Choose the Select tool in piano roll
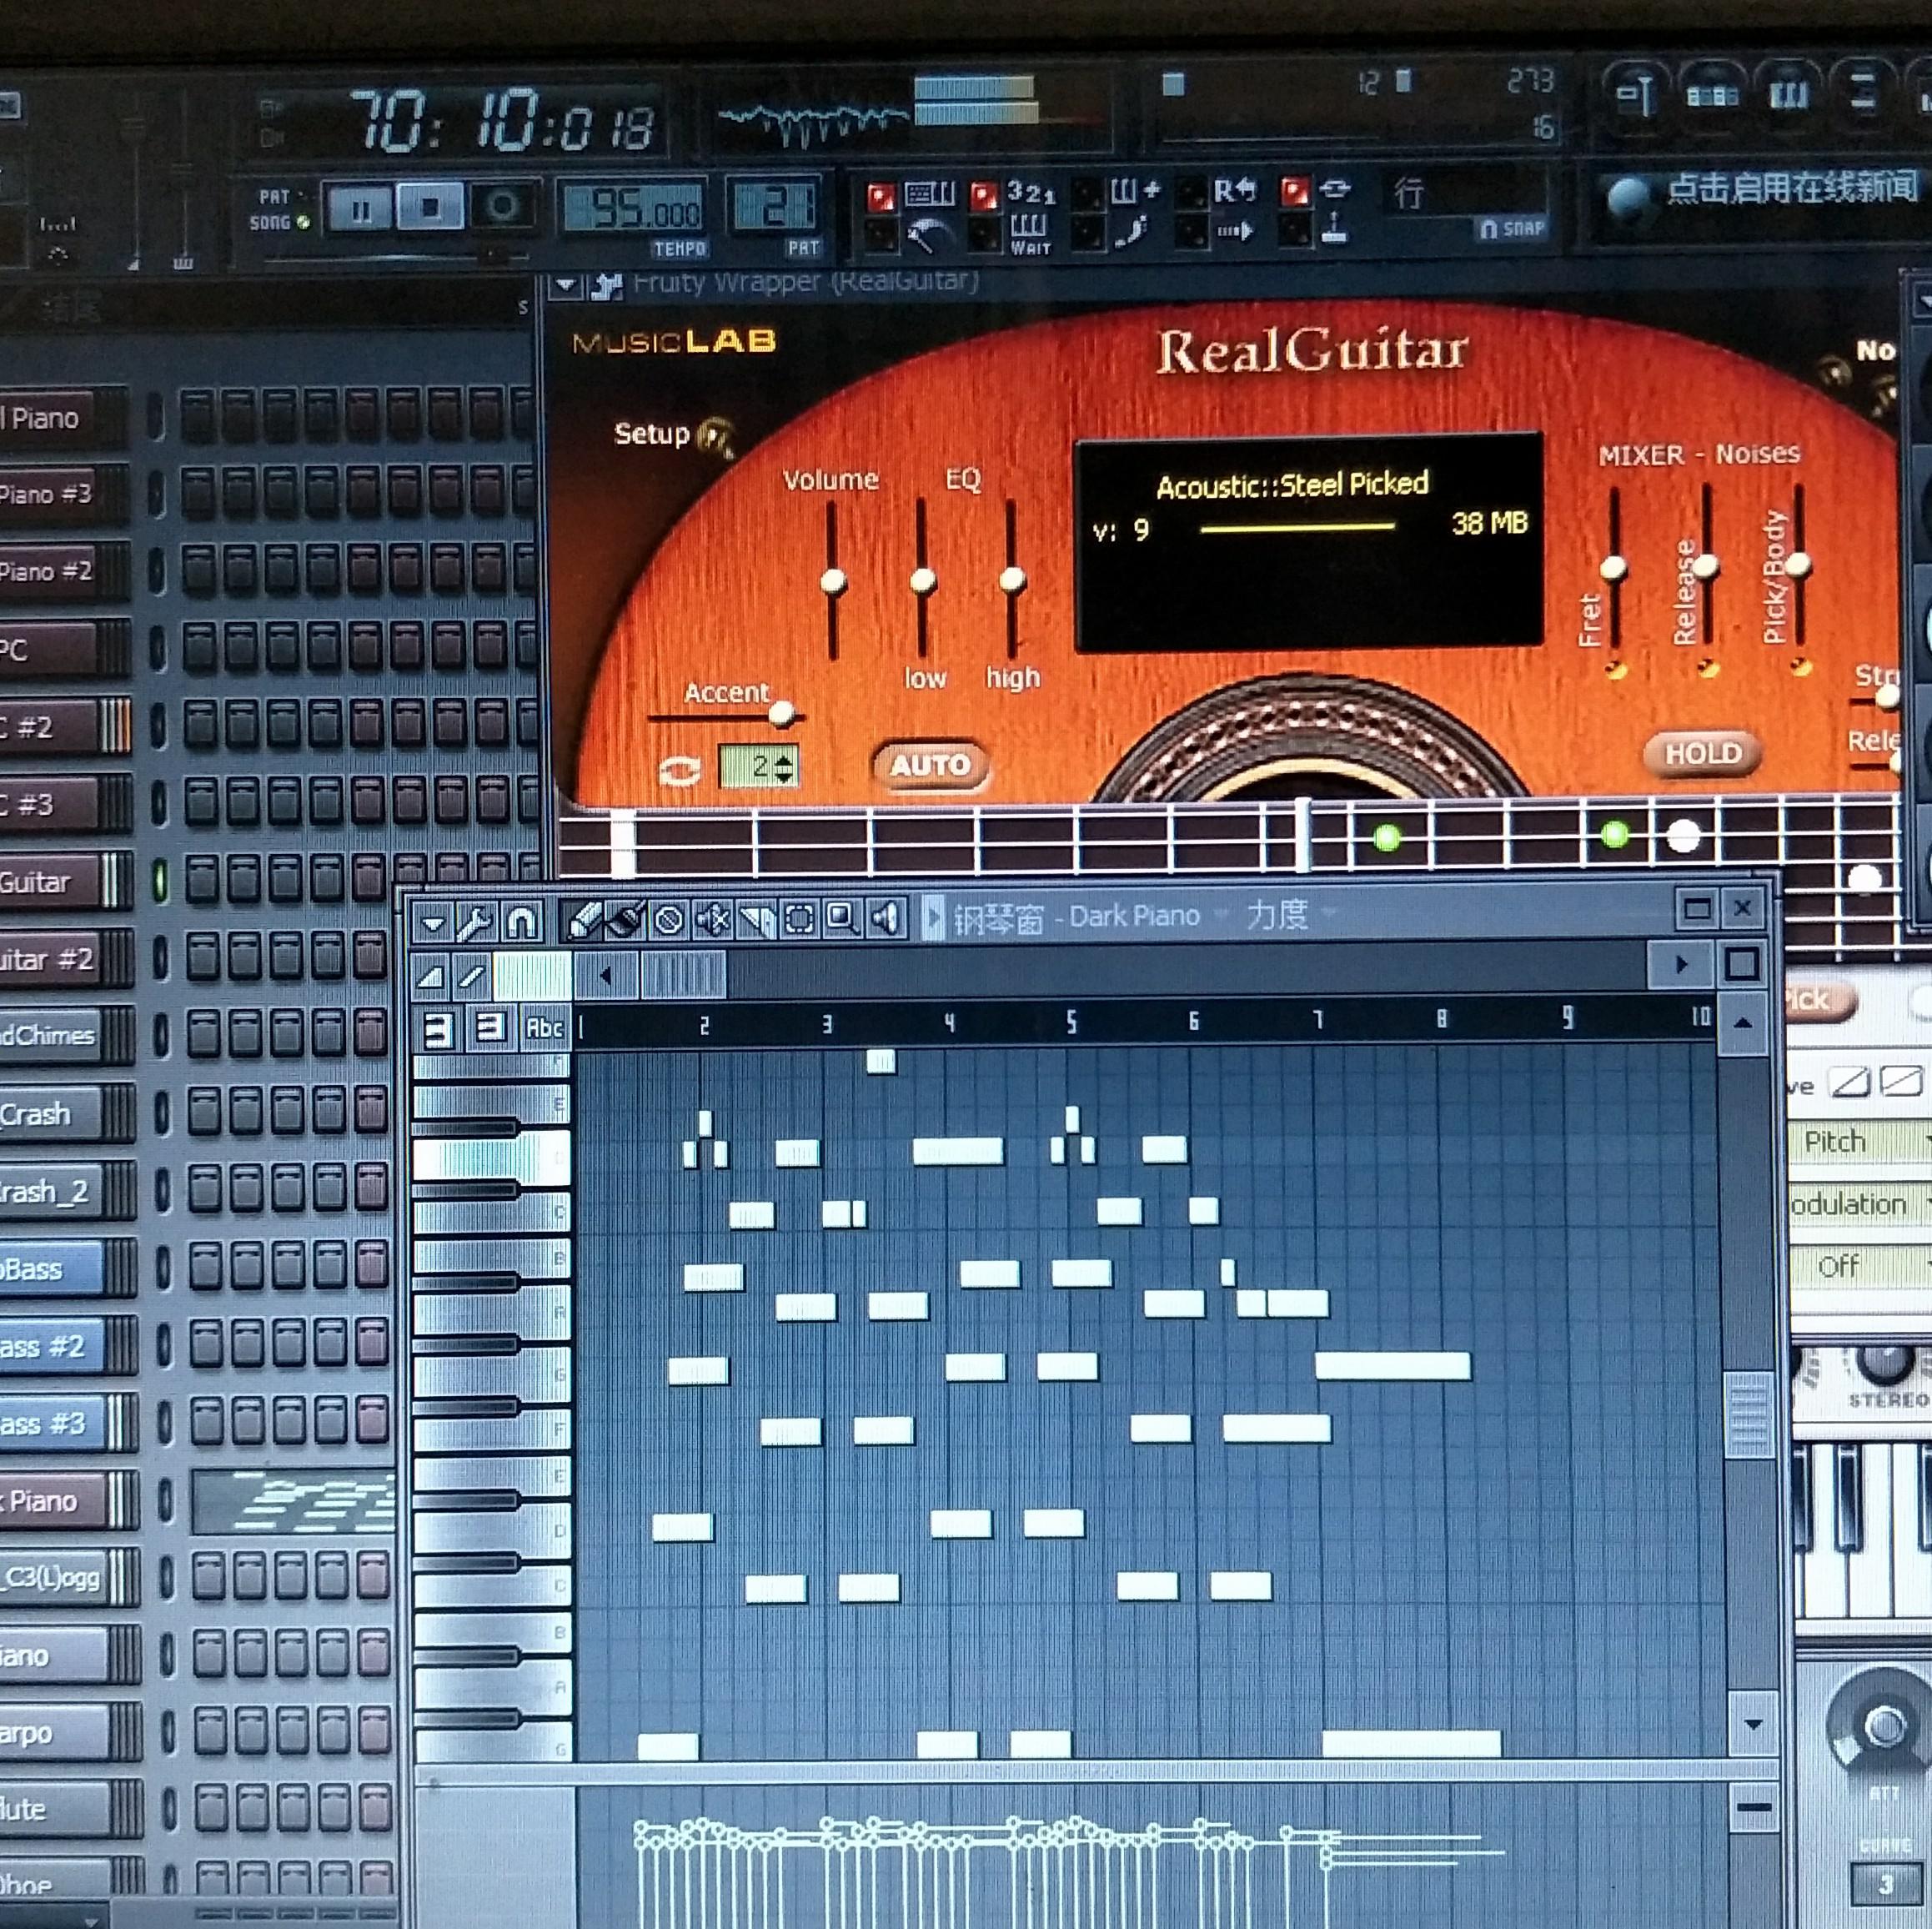Screen dimensions: 1932x1929 [x=799, y=918]
